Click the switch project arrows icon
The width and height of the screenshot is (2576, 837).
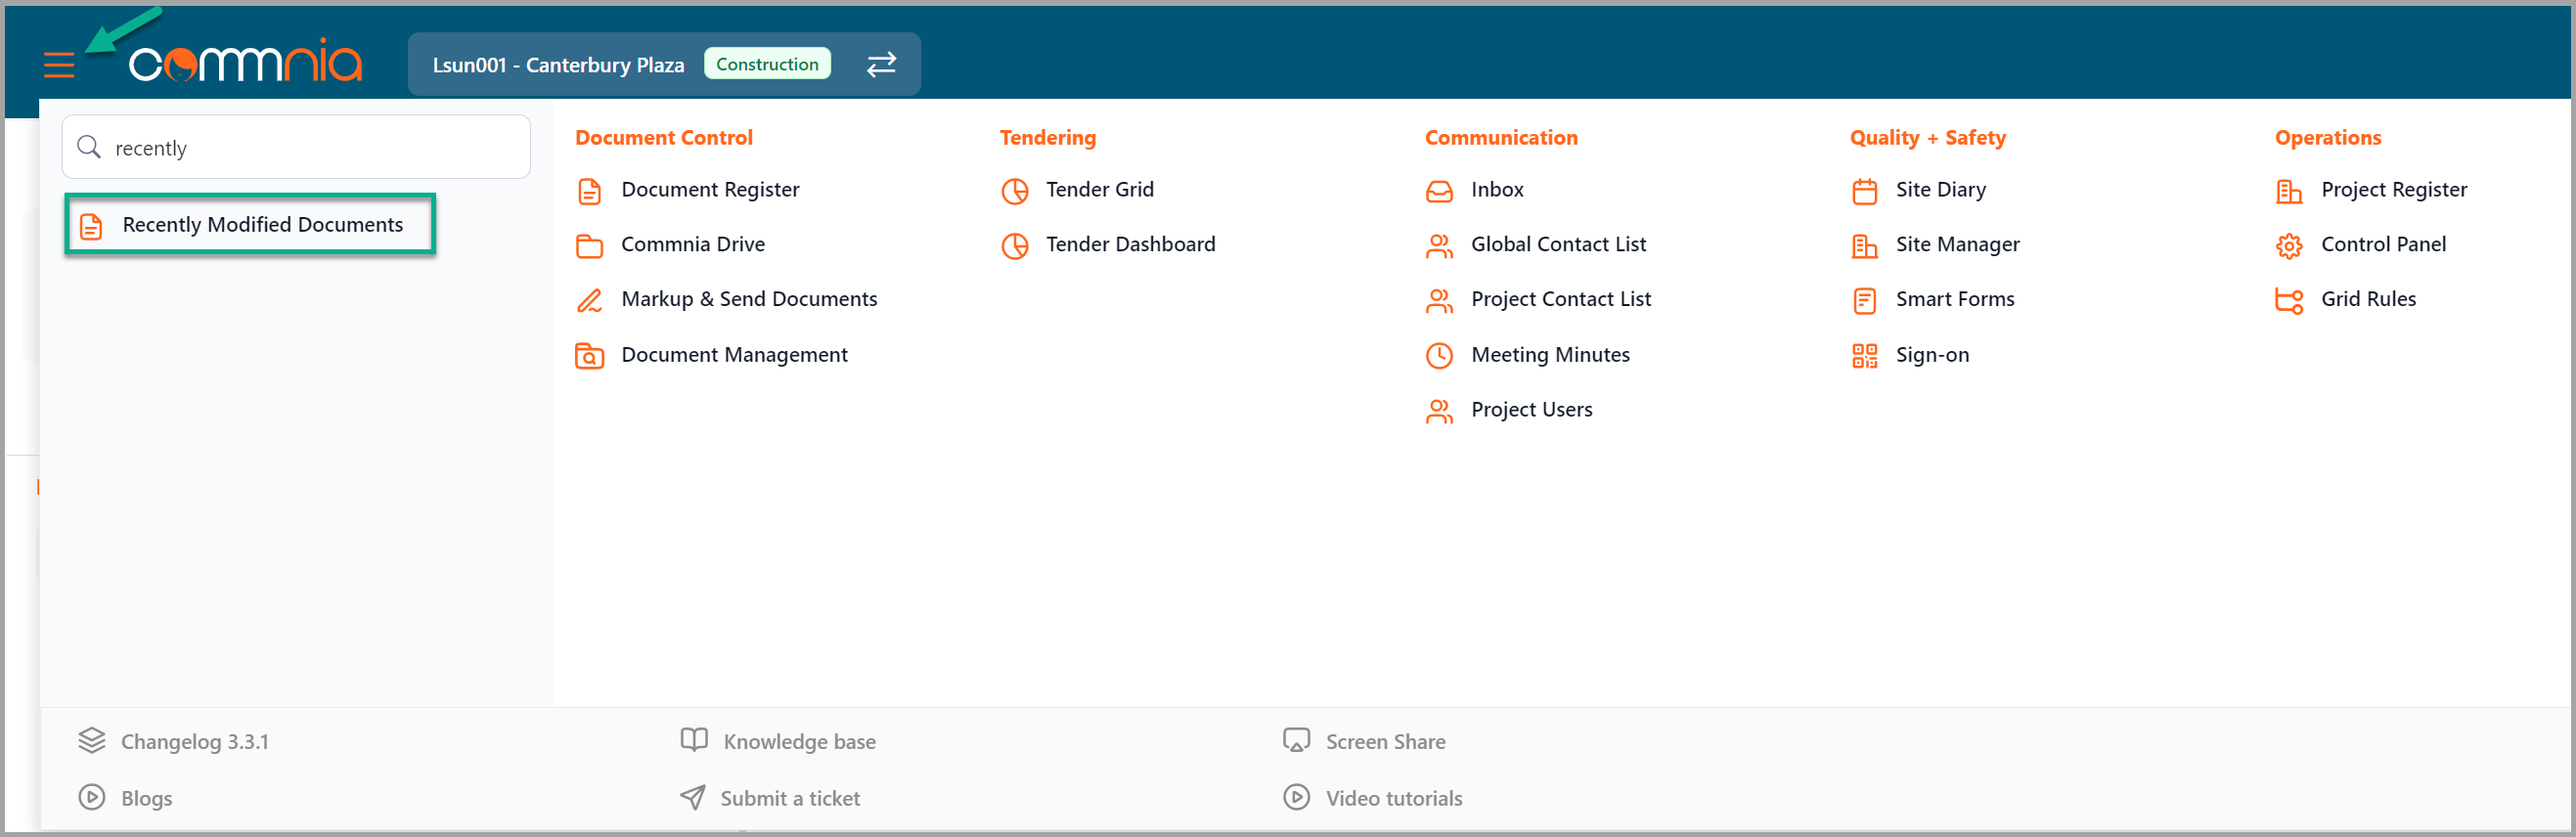coord(880,65)
